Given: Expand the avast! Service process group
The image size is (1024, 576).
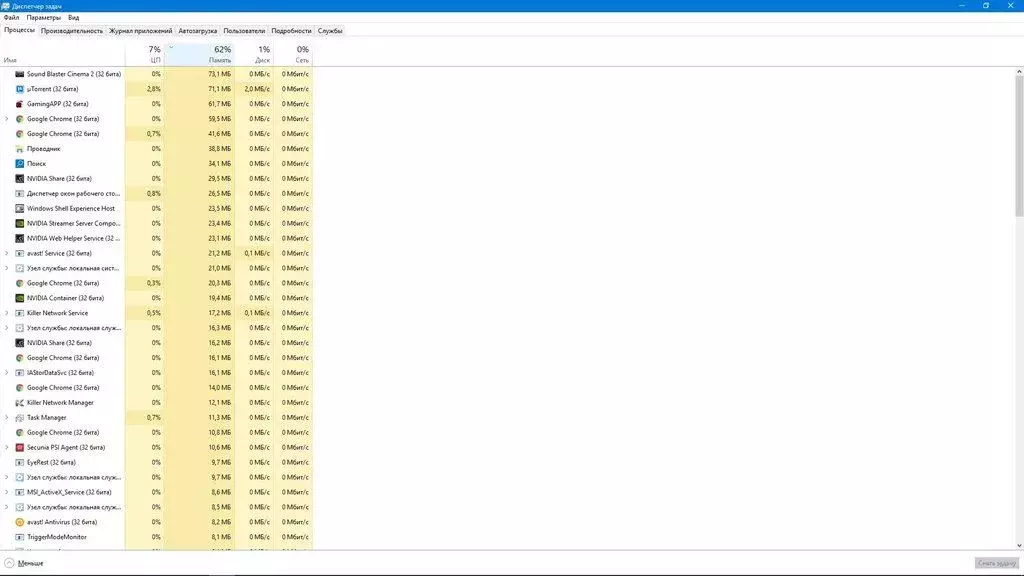Looking at the screenshot, I should [x=7, y=253].
